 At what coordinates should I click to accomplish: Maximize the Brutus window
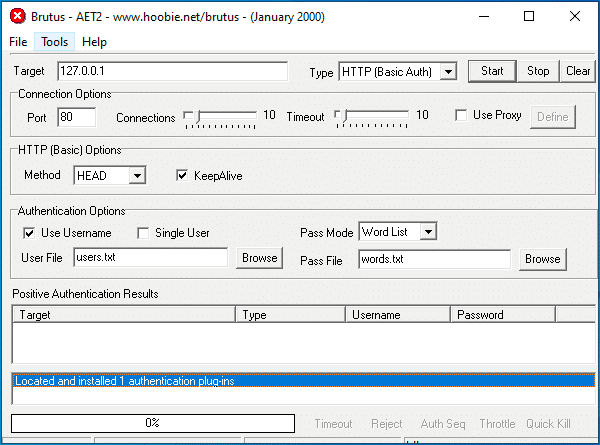[529, 16]
